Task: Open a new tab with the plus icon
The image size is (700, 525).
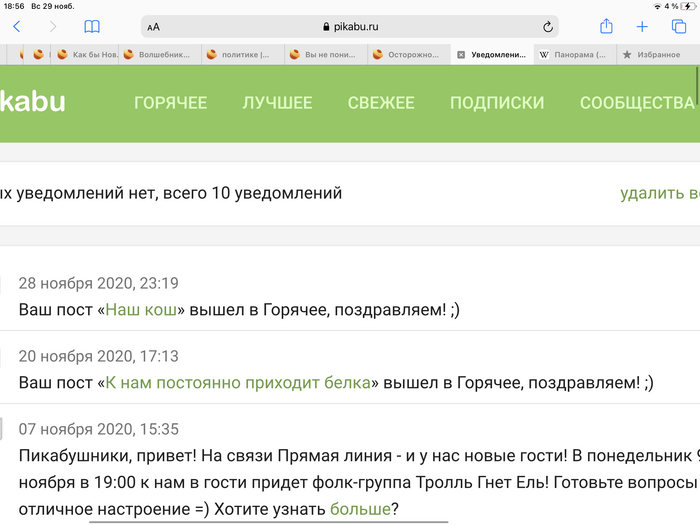Action: [x=642, y=27]
